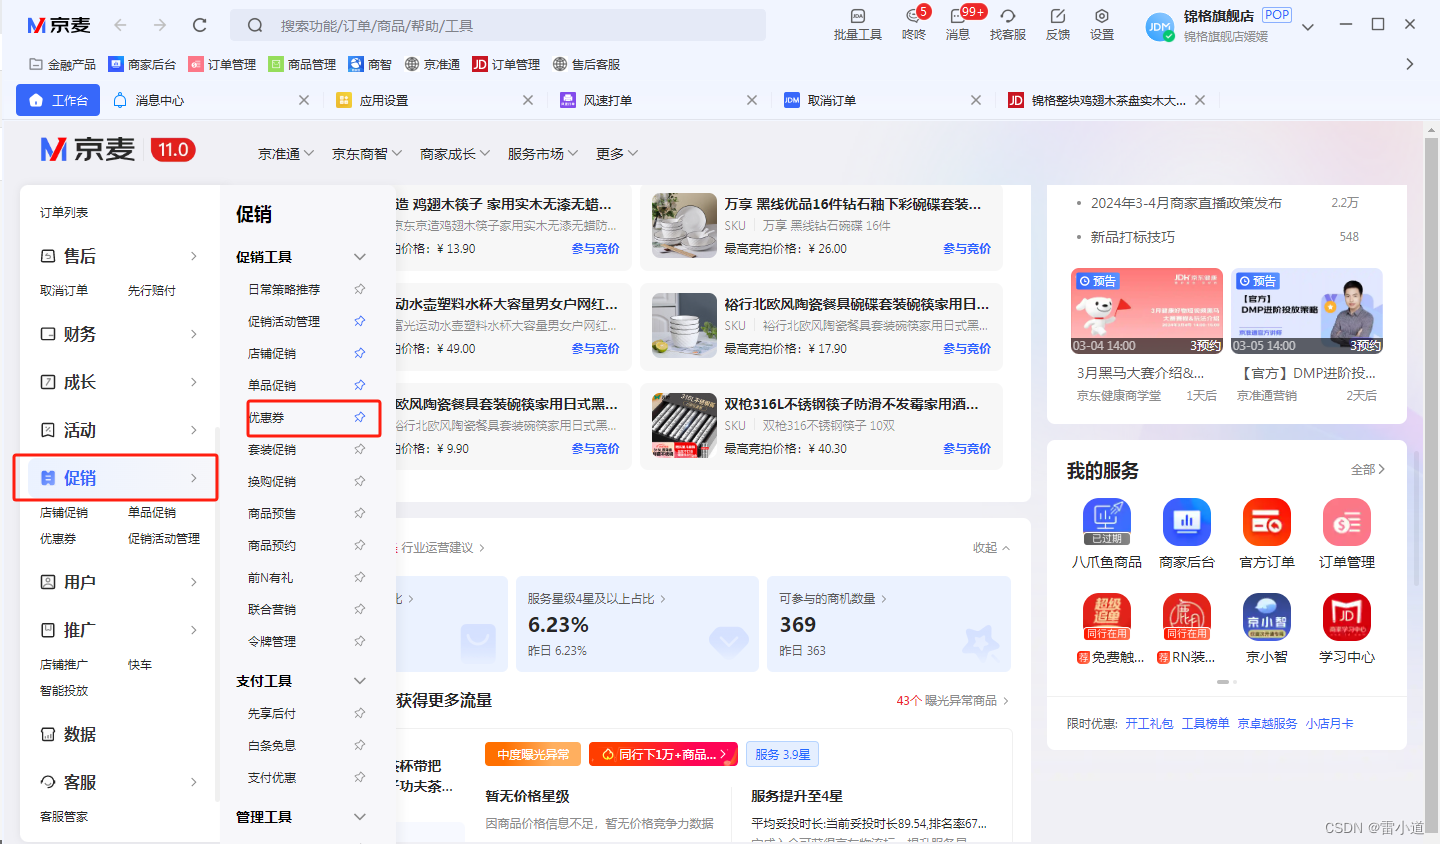Pin 优惠券 with its pin icon
This screenshot has height=844, width=1440.
tap(360, 417)
